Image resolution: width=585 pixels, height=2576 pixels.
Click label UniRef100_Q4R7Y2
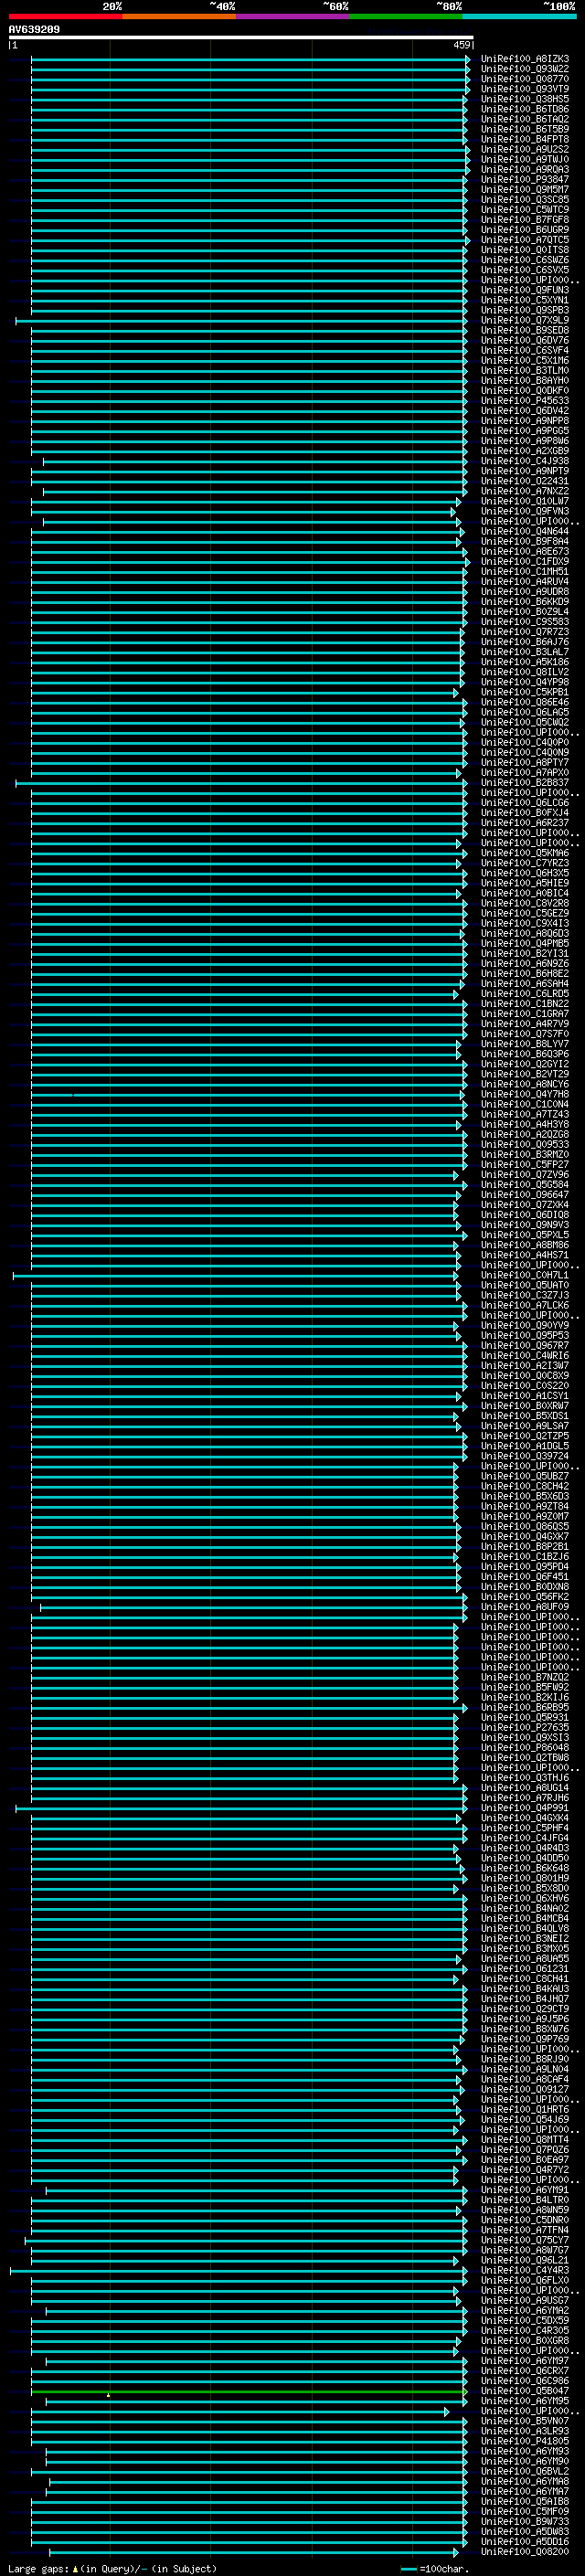525,2170
